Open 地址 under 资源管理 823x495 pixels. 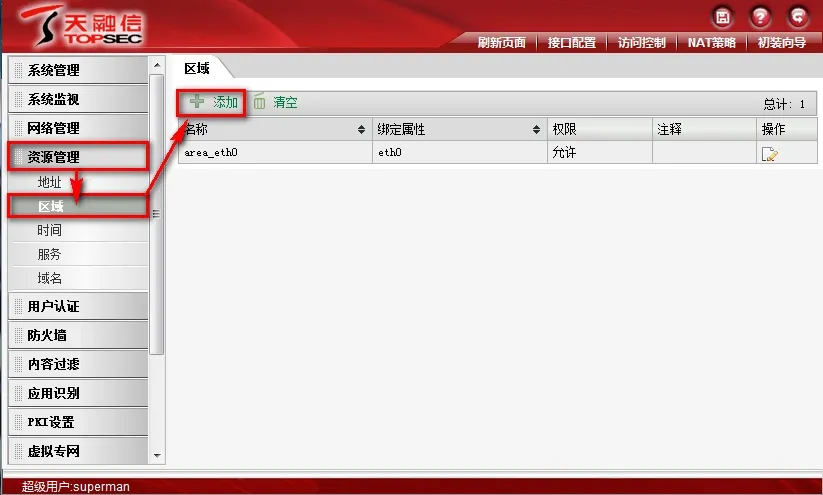pos(50,182)
